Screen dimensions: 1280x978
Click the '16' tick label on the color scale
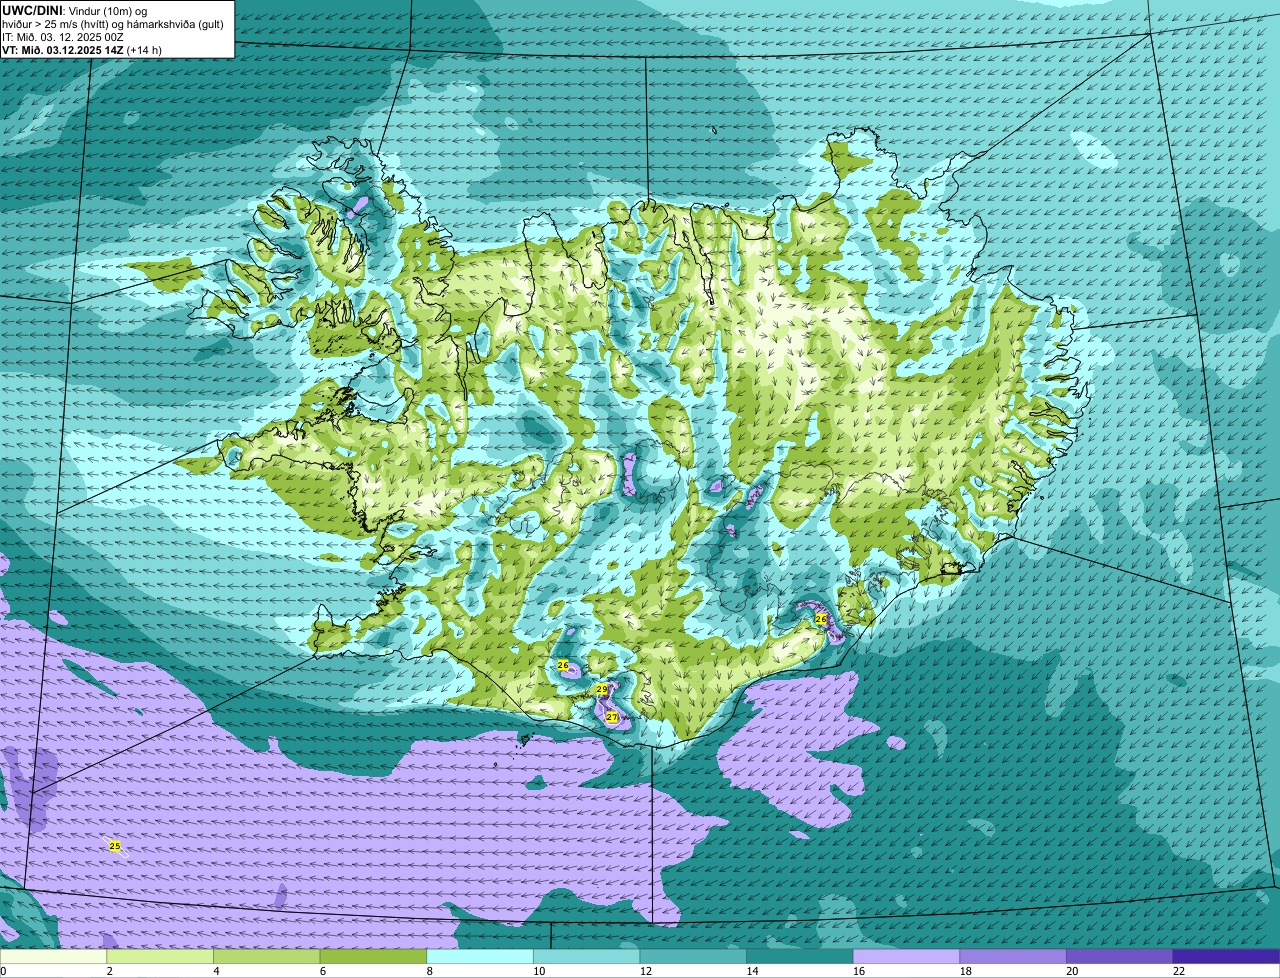pyautogui.click(x=859, y=971)
